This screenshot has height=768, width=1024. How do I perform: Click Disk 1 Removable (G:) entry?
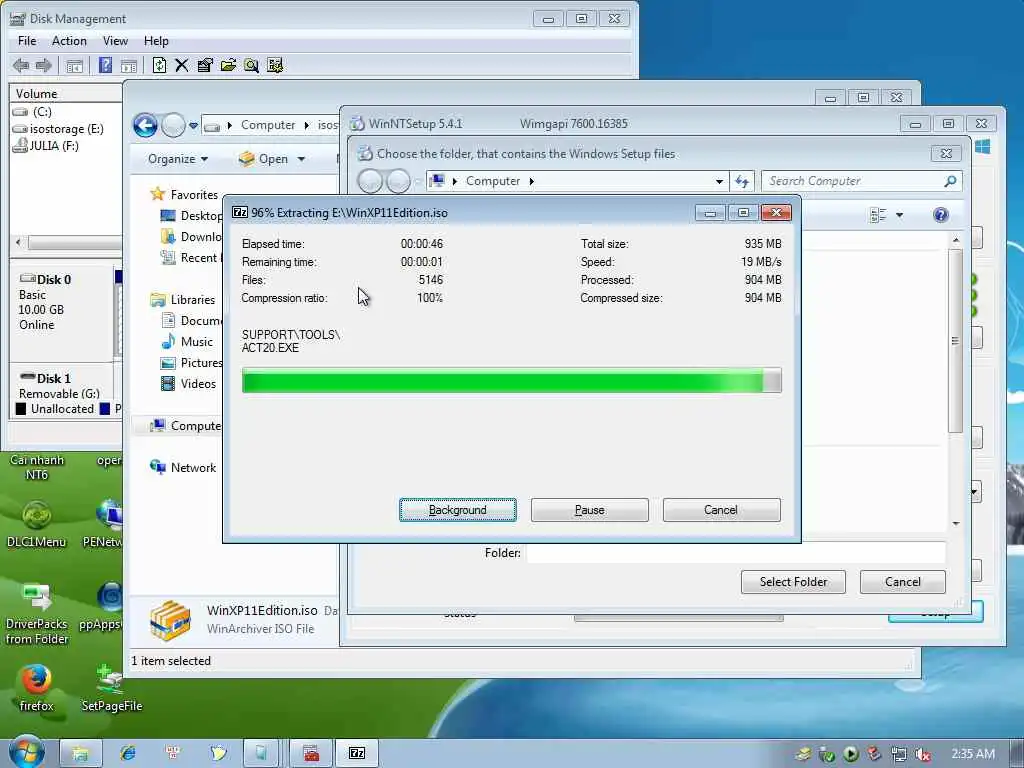click(x=61, y=385)
